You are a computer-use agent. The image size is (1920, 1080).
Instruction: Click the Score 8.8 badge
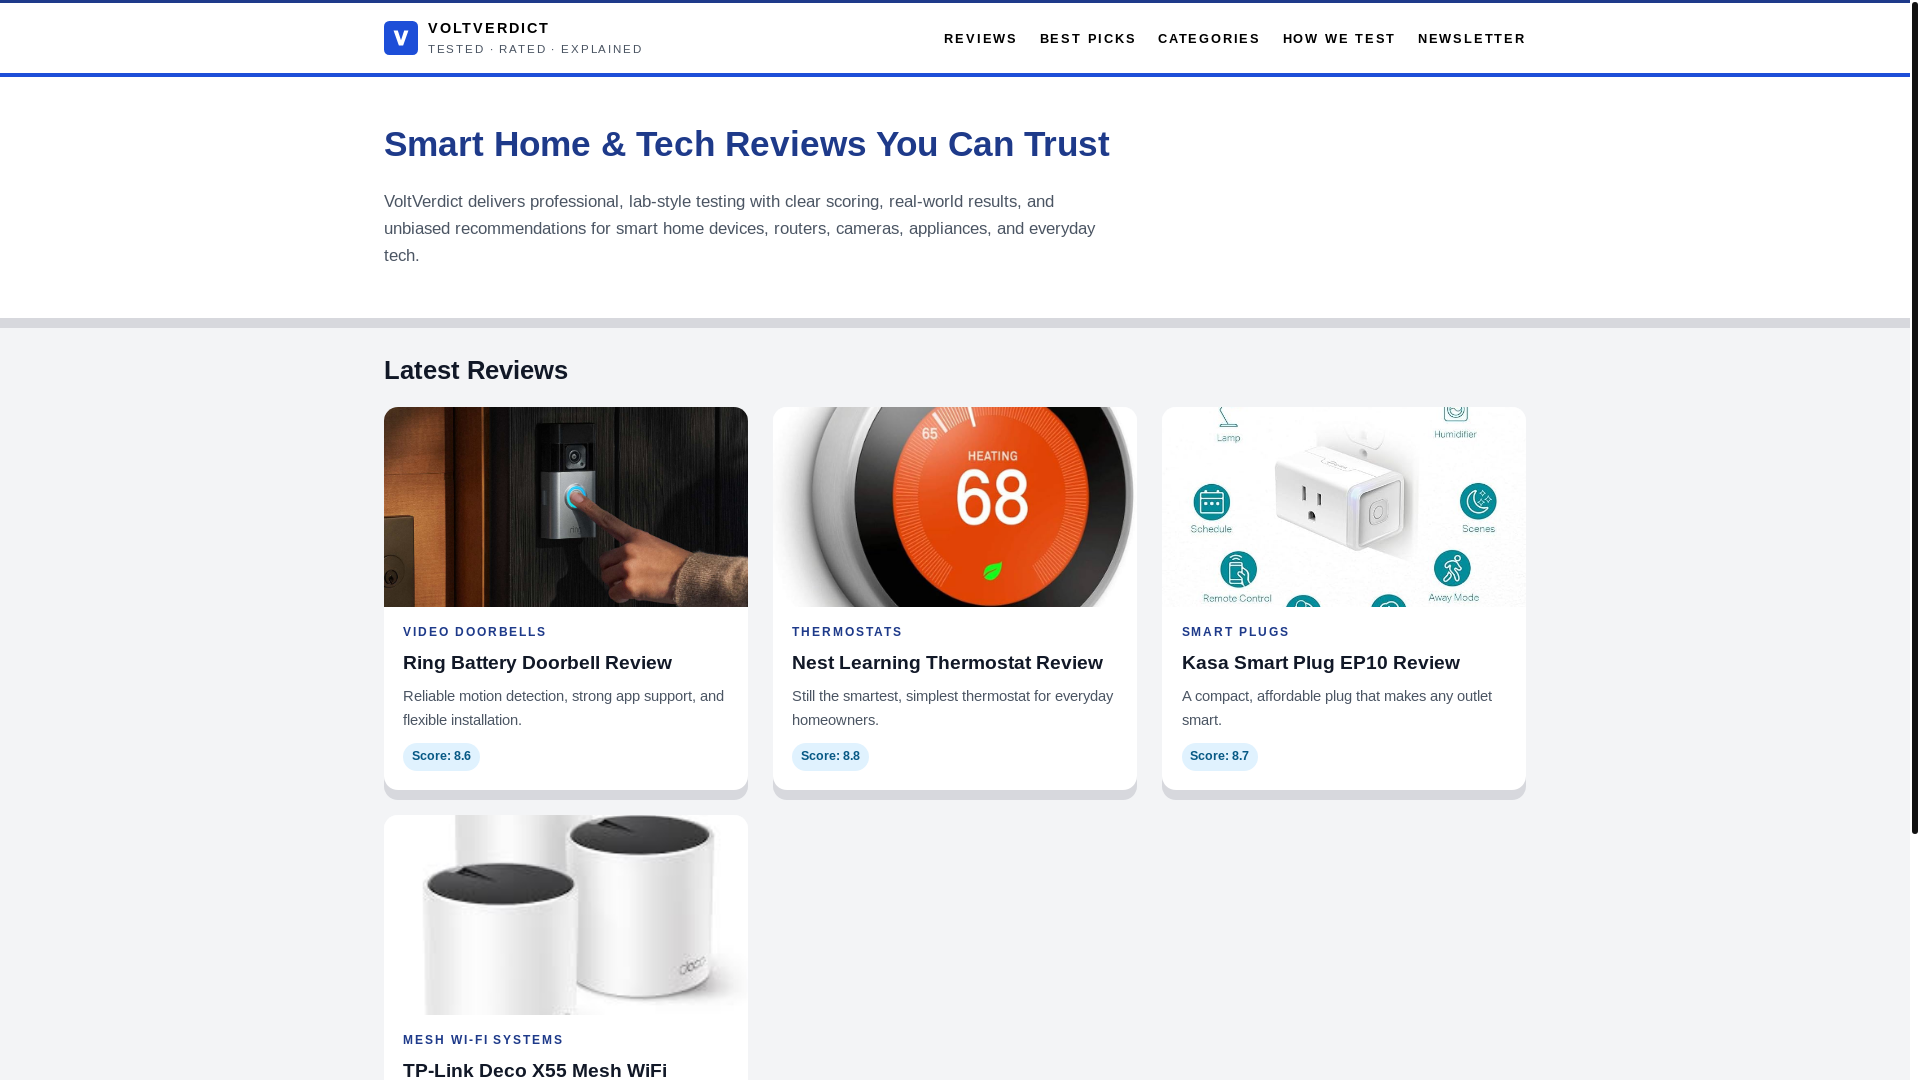point(829,756)
